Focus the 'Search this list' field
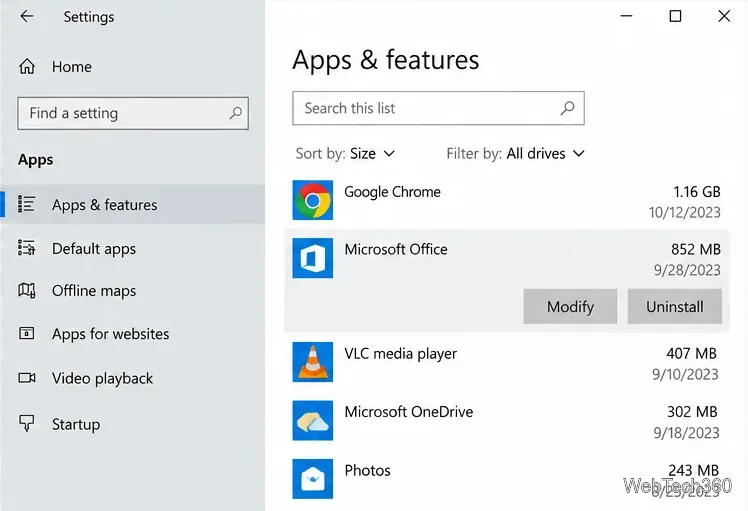The image size is (748, 511). pos(438,108)
